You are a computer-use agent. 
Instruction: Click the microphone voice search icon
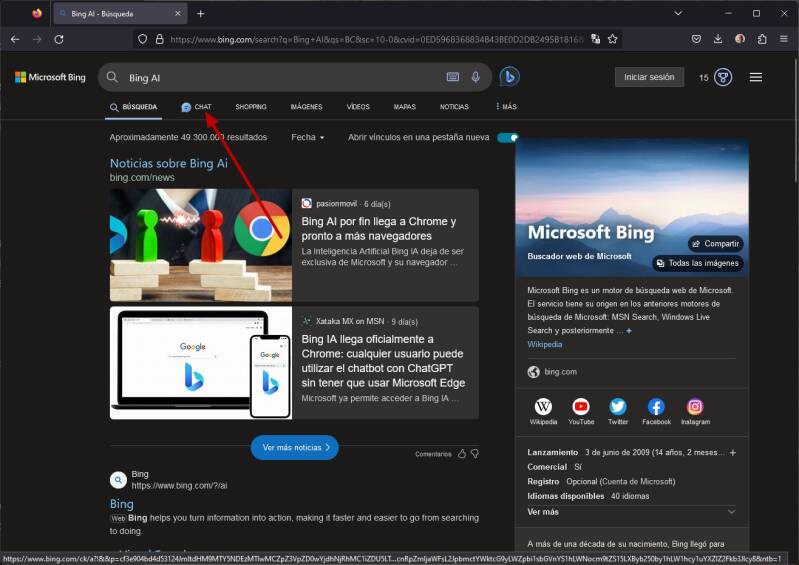click(475, 77)
